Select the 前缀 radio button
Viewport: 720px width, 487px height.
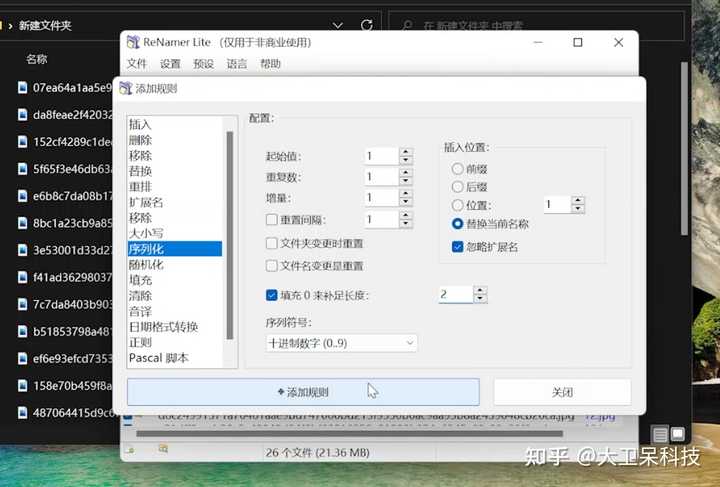(x=457, y=168)
